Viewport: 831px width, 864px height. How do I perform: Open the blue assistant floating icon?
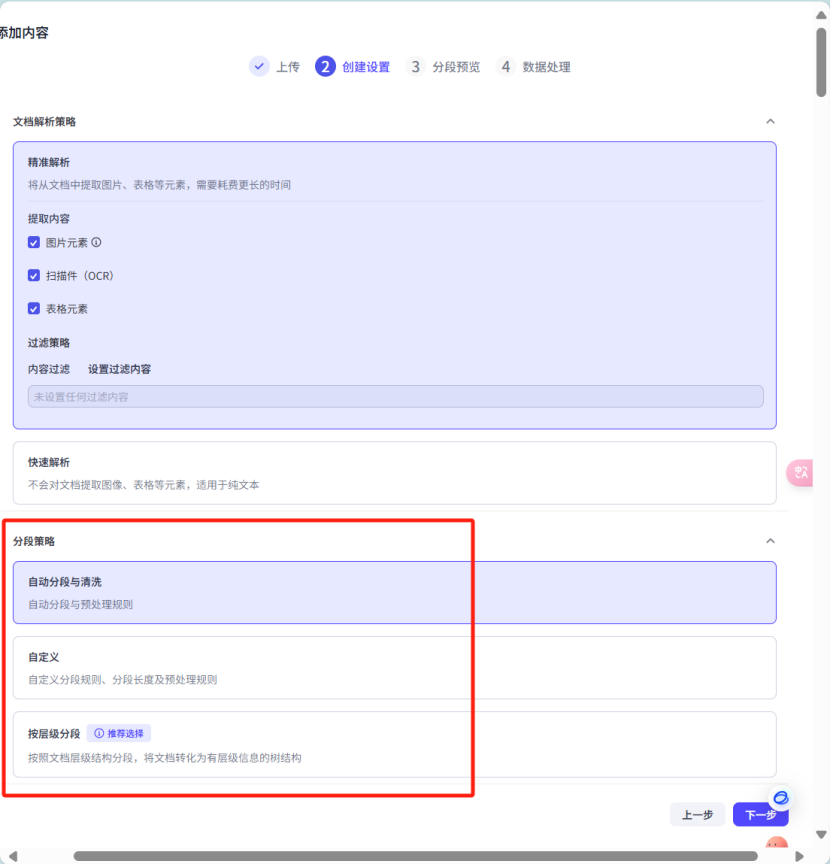[781, 797]
